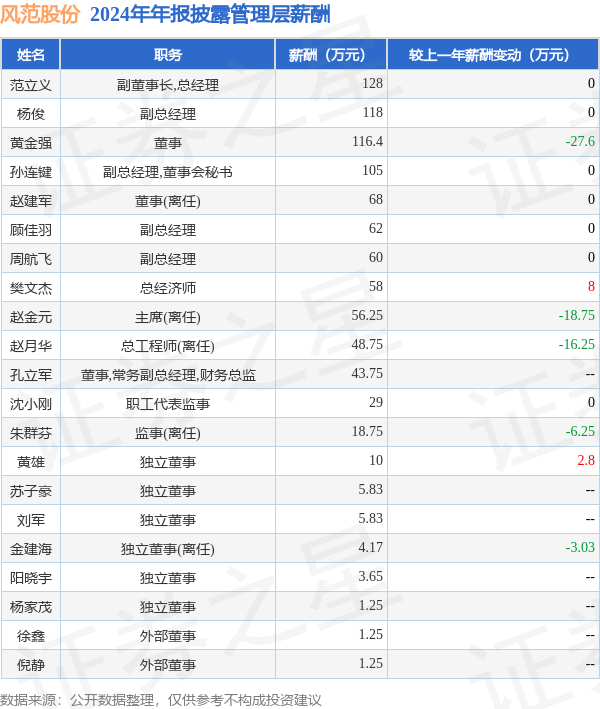Image resolution: width=600 pixels, height=709 pixels.
Task: Select the name 阳晓宇
Action: click(x=31, y=577)
